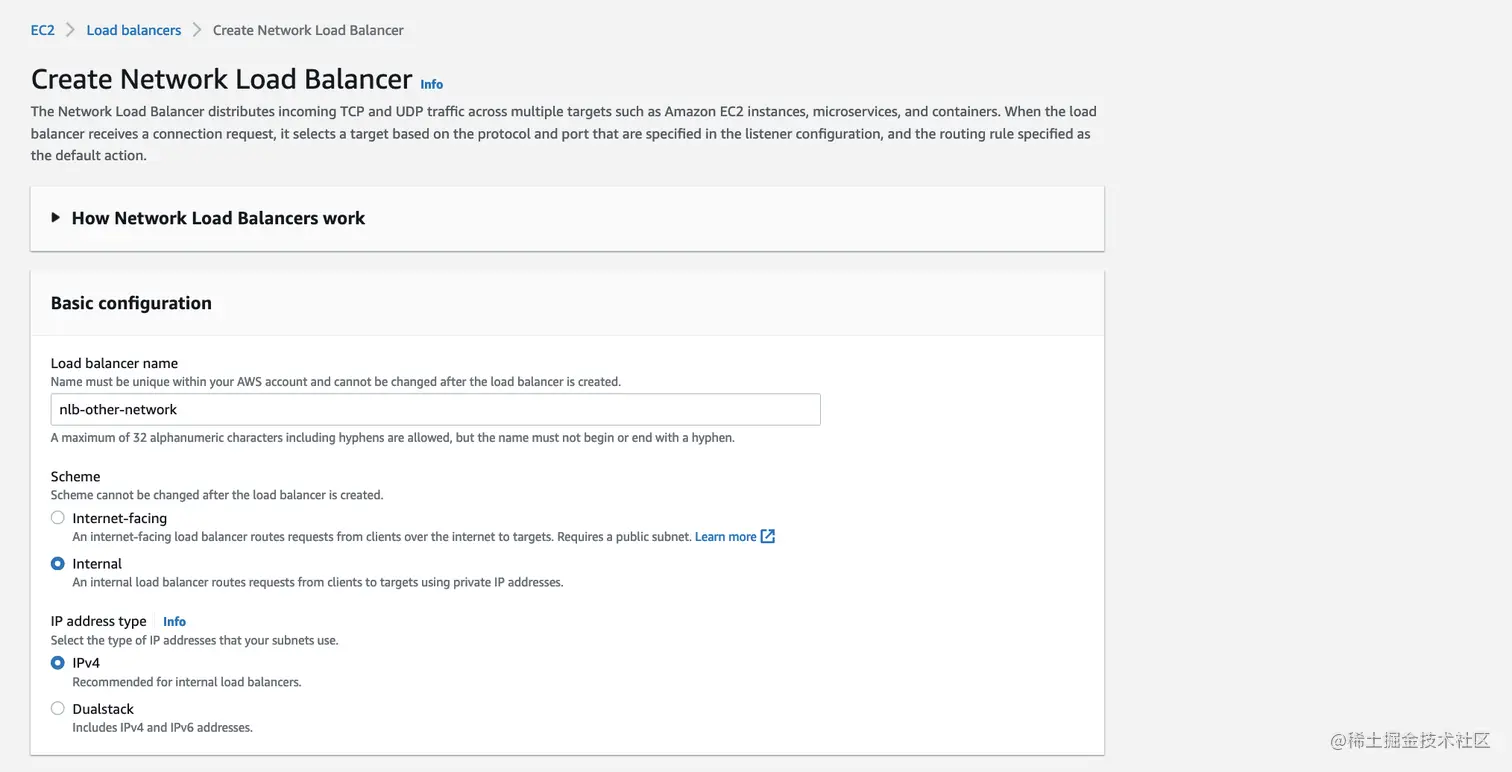Viewport: 1512px width, 772px height.
Task: Click the Internal scheme label text
Action: [97, 564]
